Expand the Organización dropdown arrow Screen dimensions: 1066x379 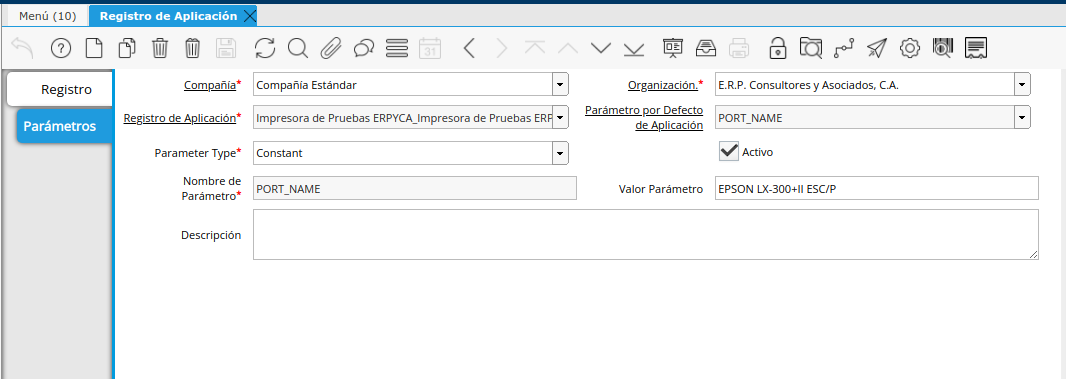coord(1022,85)
